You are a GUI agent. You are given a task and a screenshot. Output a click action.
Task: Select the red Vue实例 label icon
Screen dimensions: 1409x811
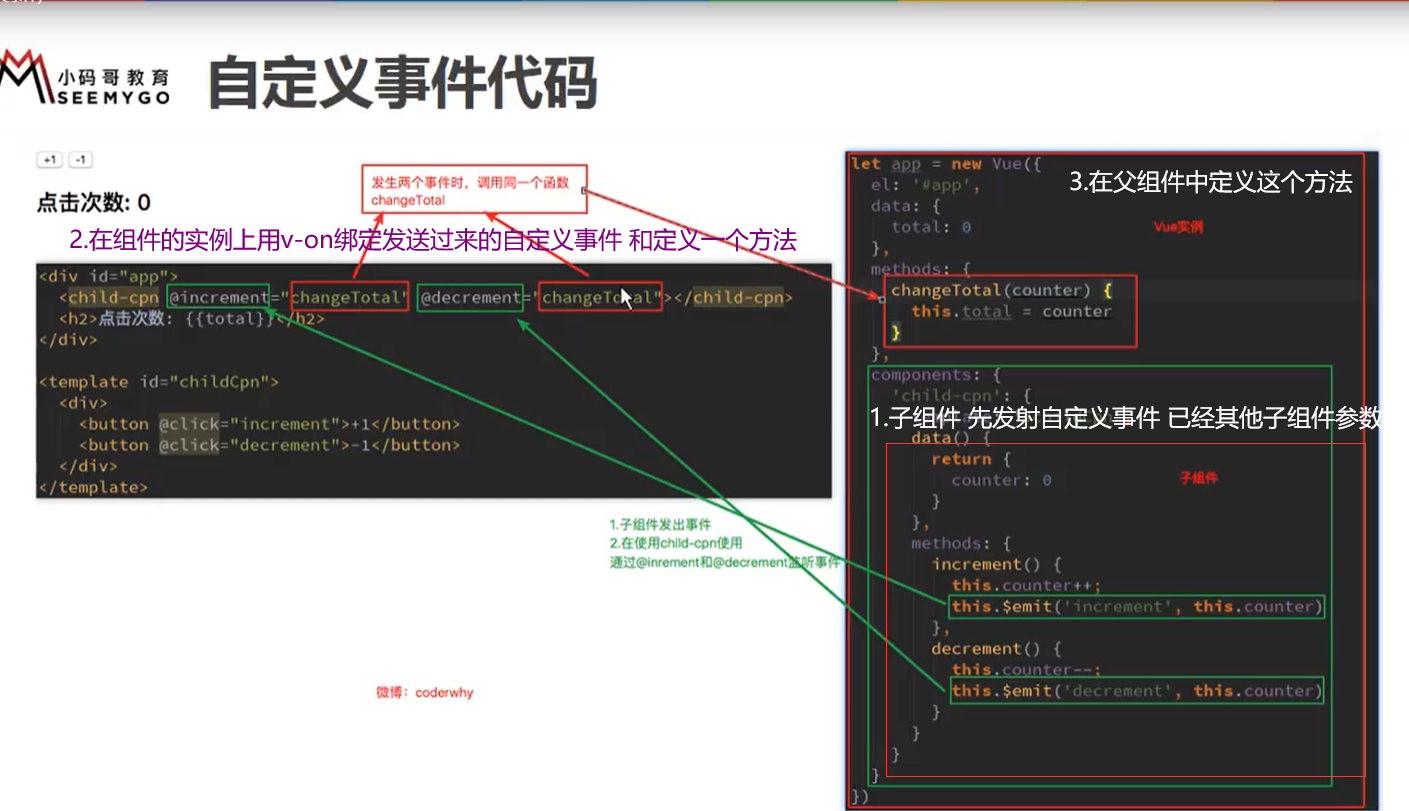tap(1176, 227)
